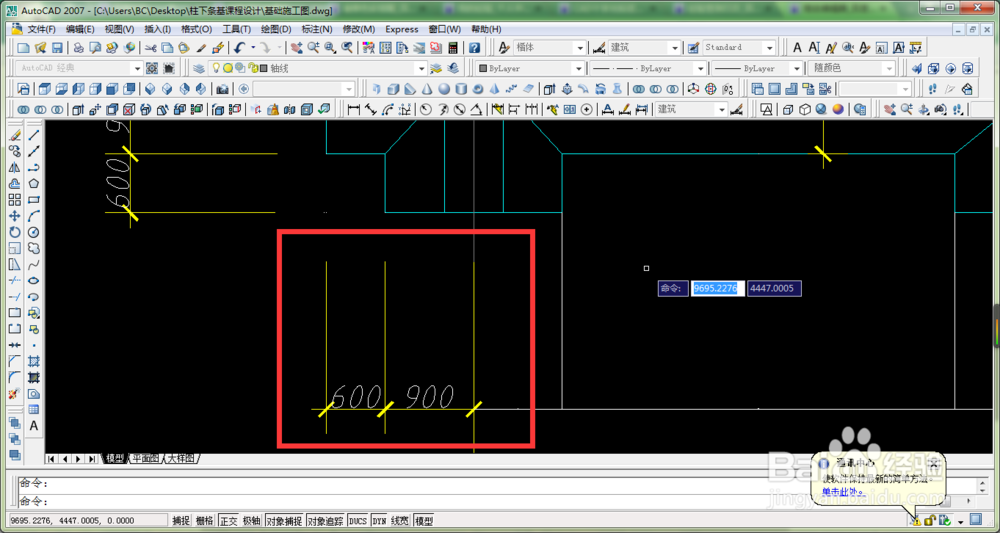Image resolution: width=1000 pixels, height=533 pixels.
Task: Select the Move modify tool
Action: point(15,216)
